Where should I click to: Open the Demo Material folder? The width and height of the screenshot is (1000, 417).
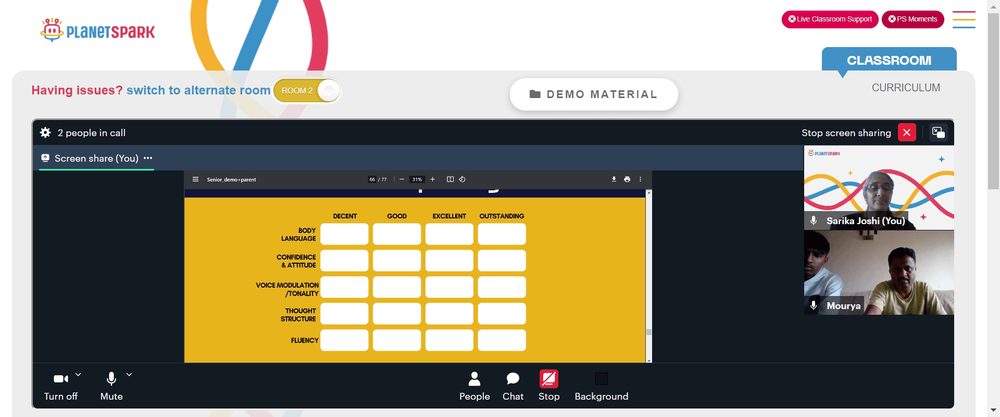point(593,94)
